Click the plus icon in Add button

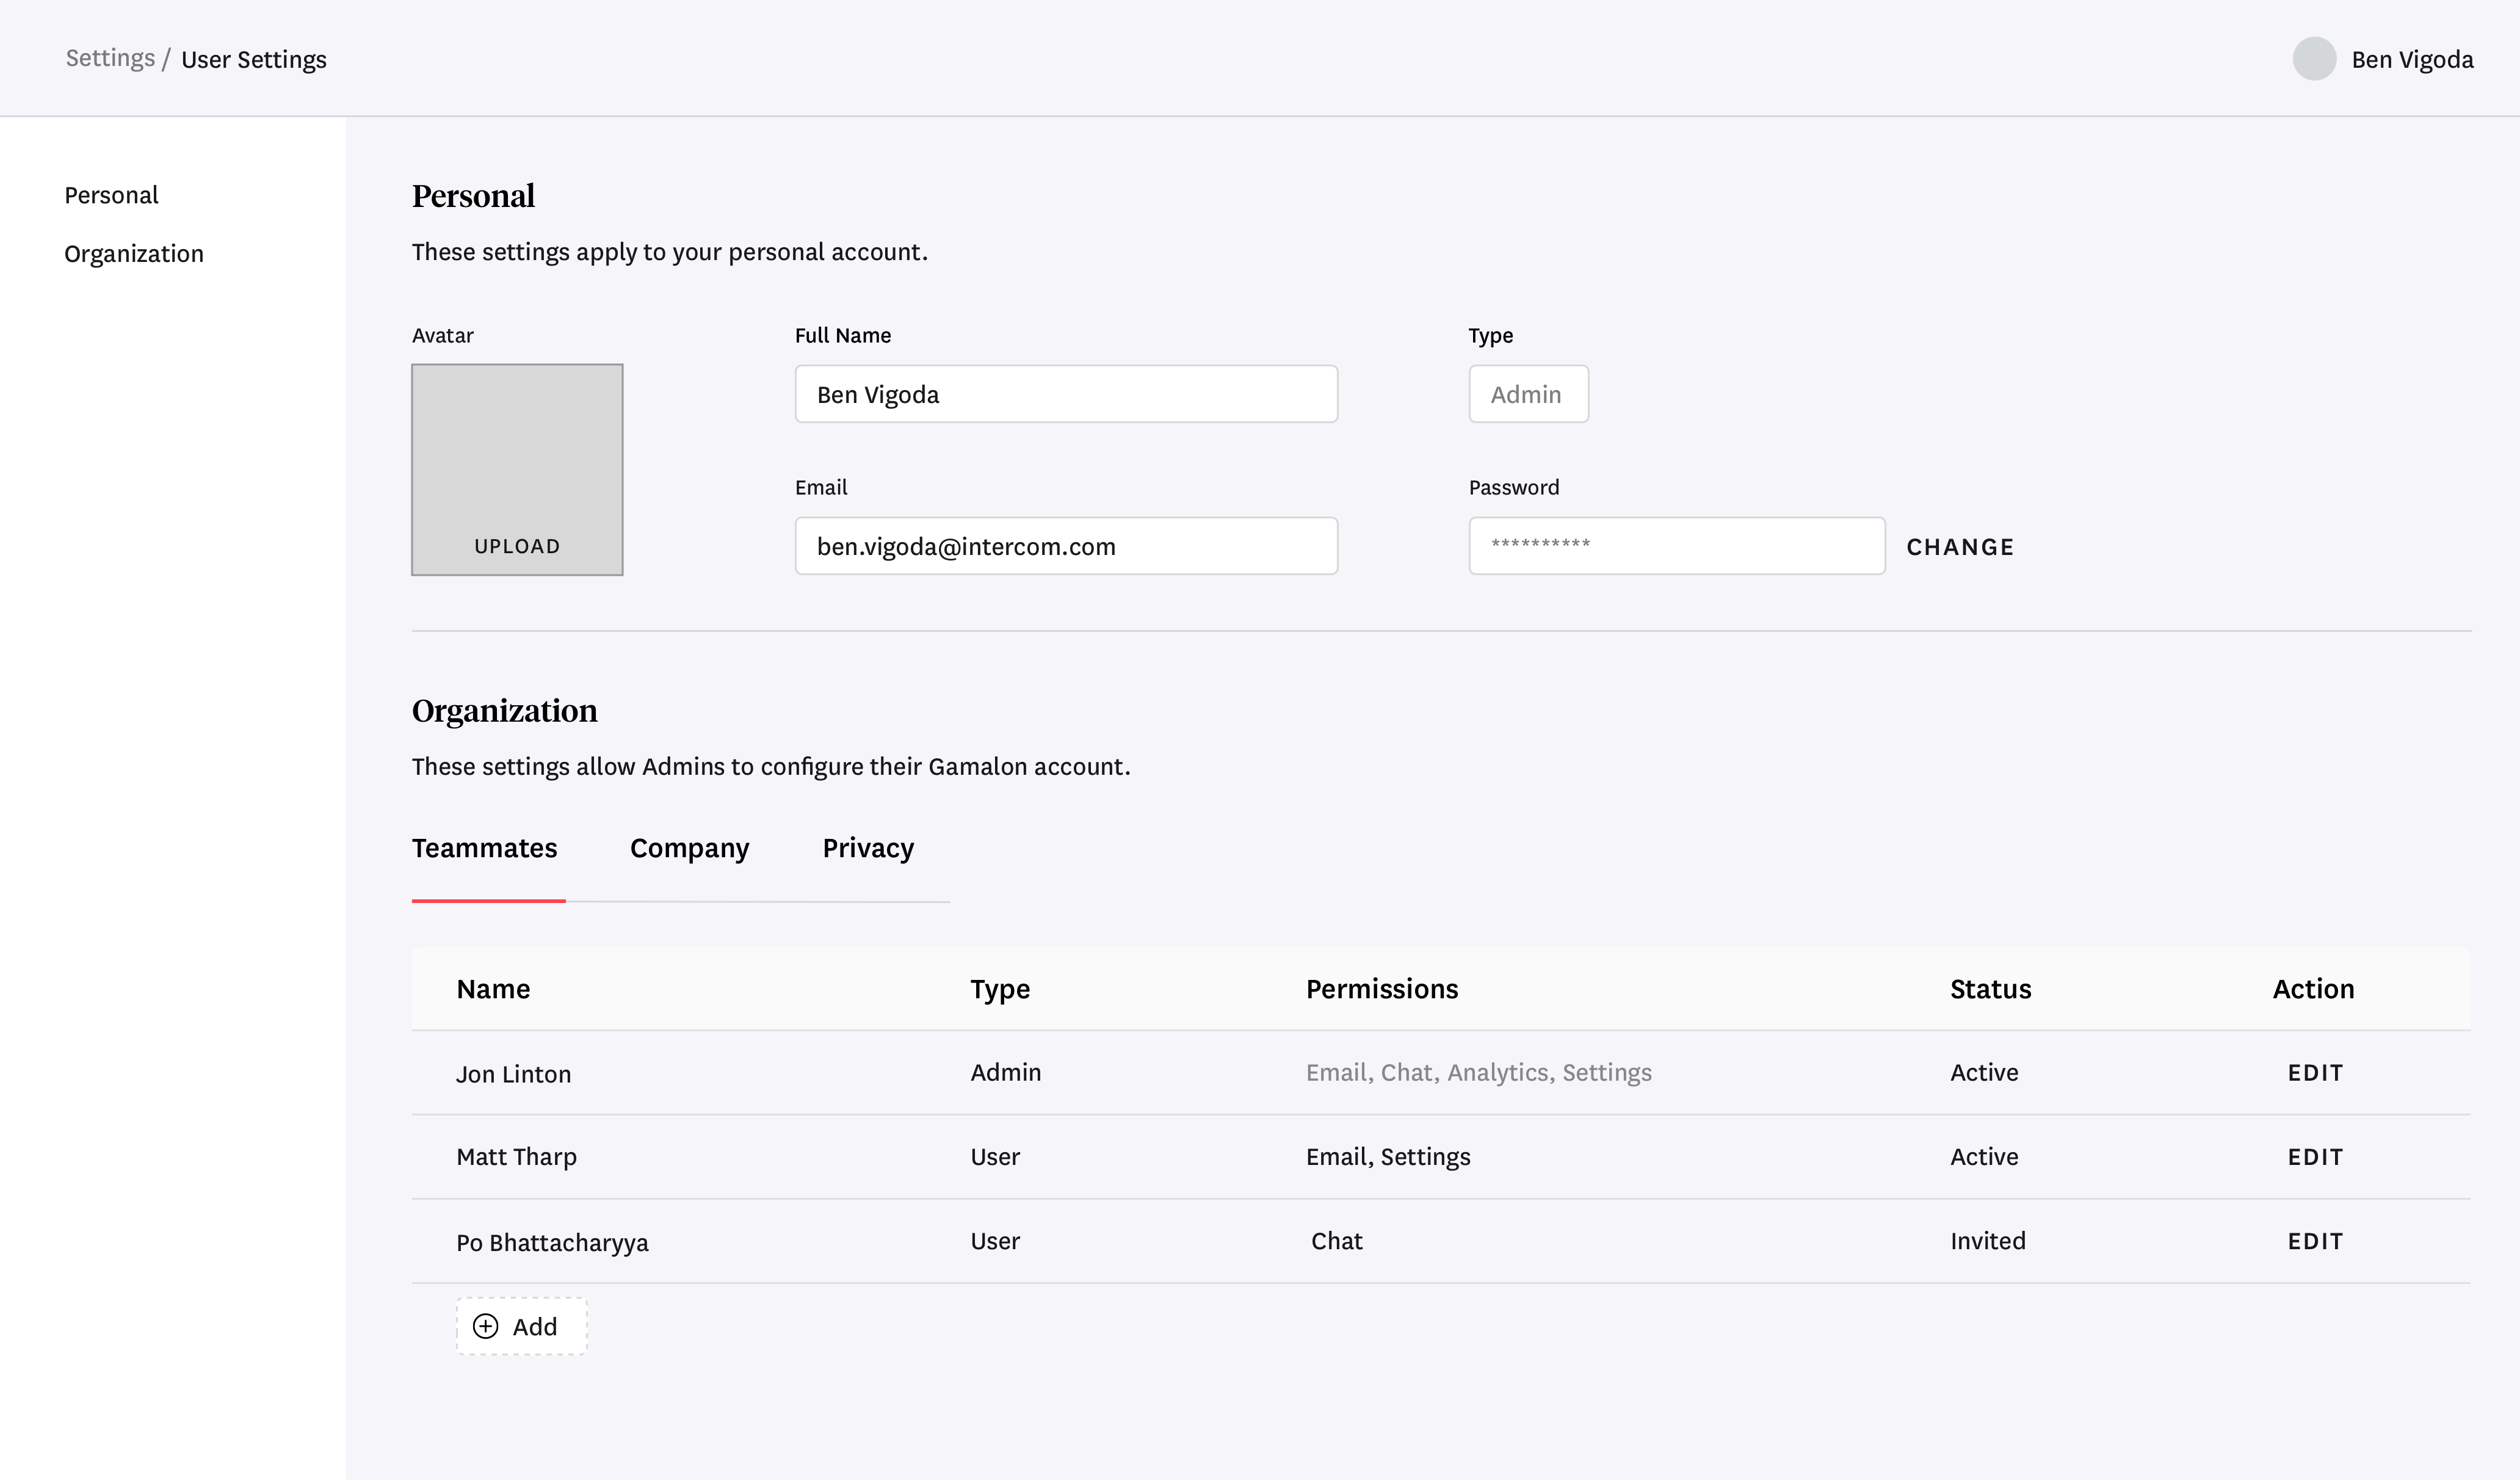tap(485, 1326)
